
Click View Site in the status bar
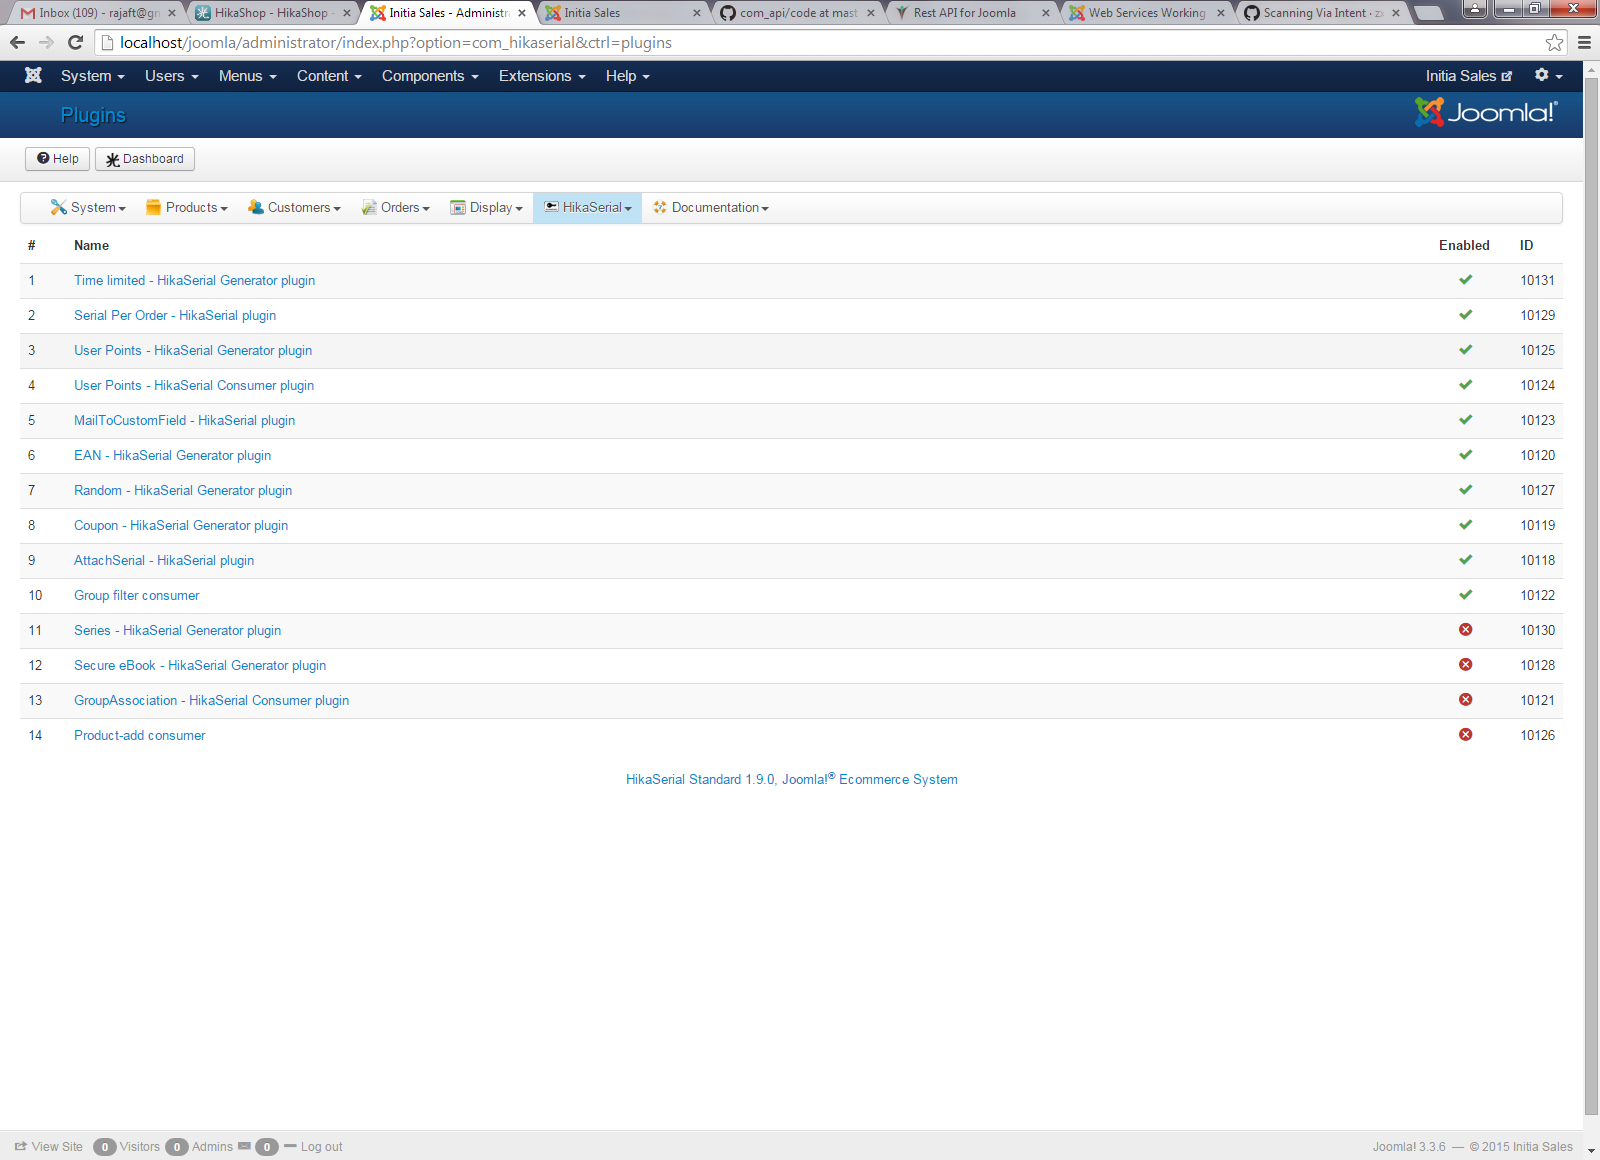[49, 1147]
